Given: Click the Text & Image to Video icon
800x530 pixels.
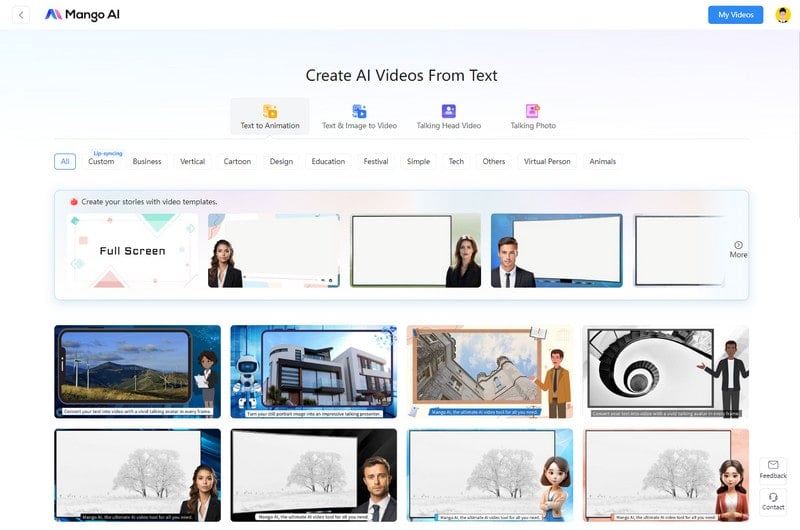Looking at the screenshot, I should [x=359, y=111].
